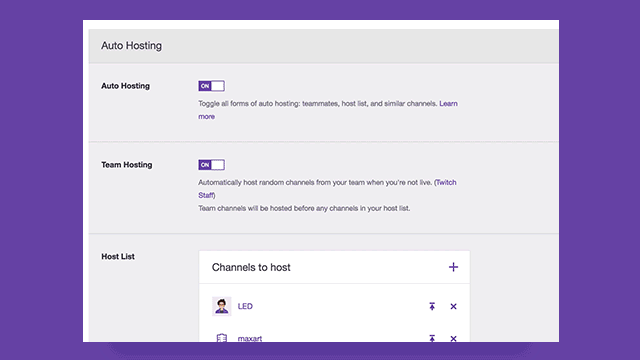Remove LED from the host list
The width and height of the screenshot is (640, 360).
point(453,307)
